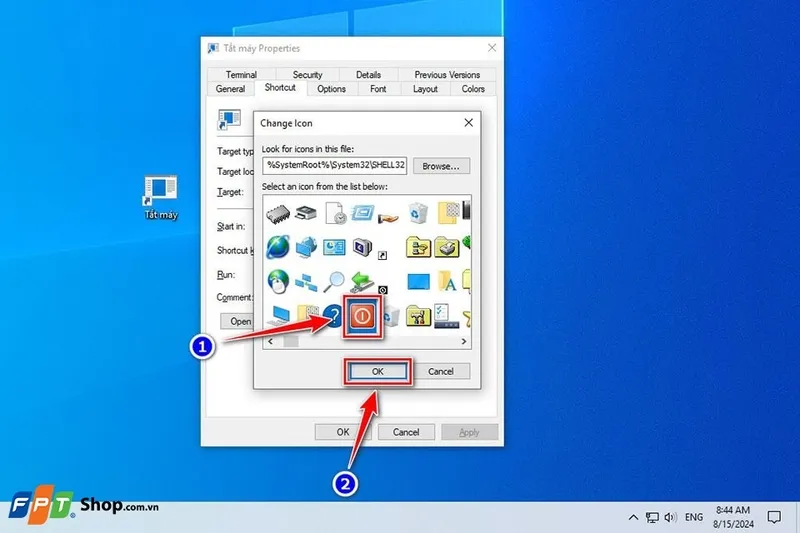Switch to the Colors tab
800x533 pixels.
[x=473, y=89]
